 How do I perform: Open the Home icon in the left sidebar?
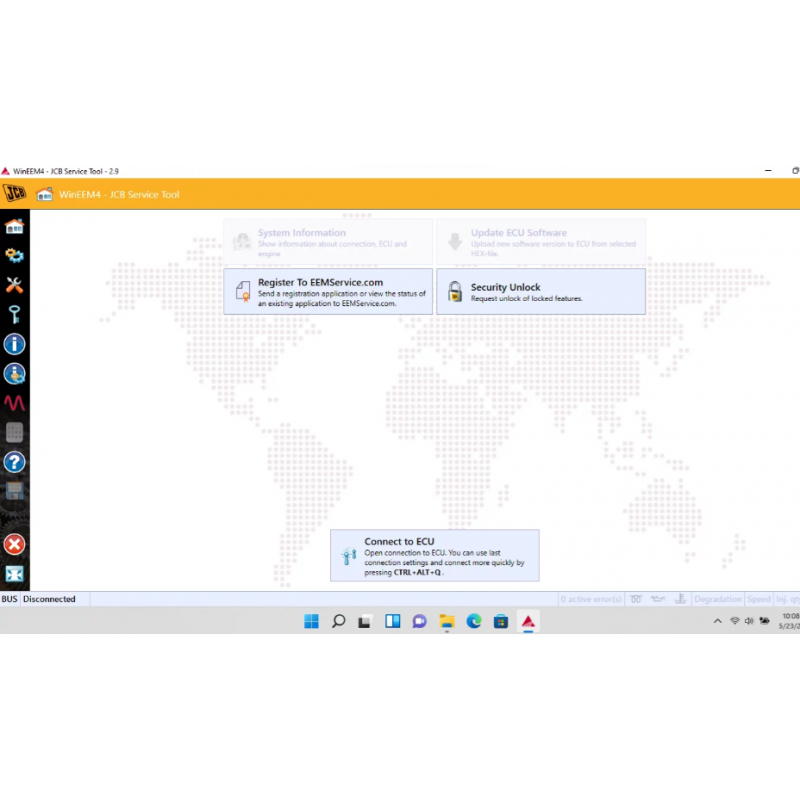coord(14,226)
